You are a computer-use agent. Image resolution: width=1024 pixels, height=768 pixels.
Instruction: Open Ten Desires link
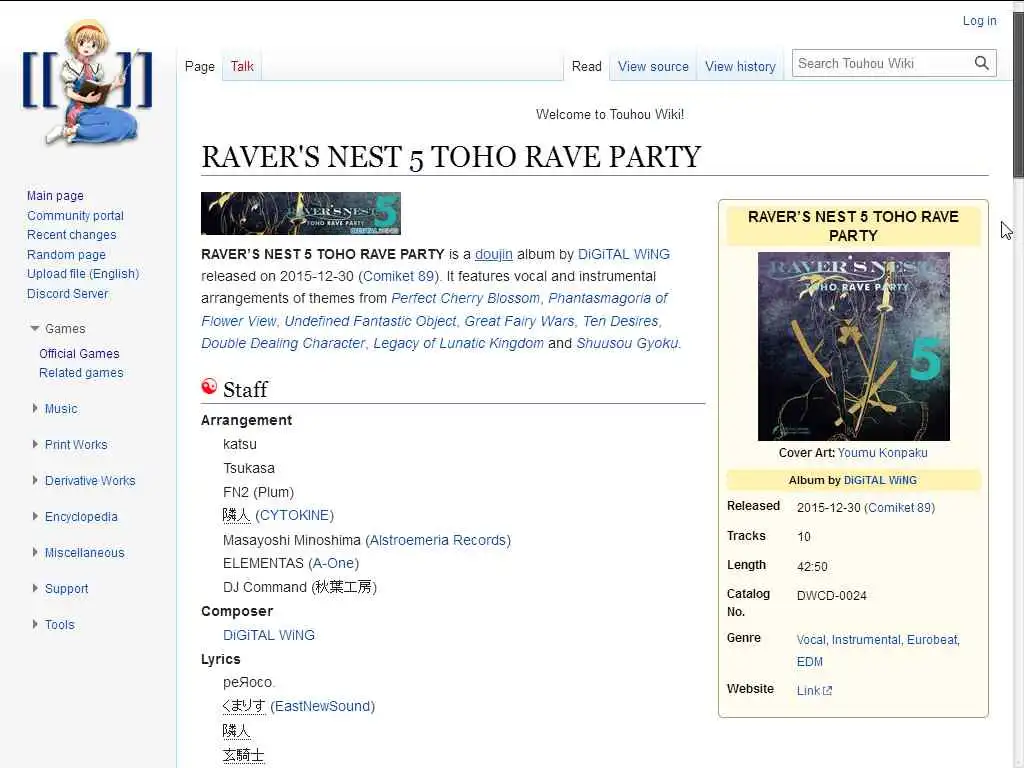620,321
